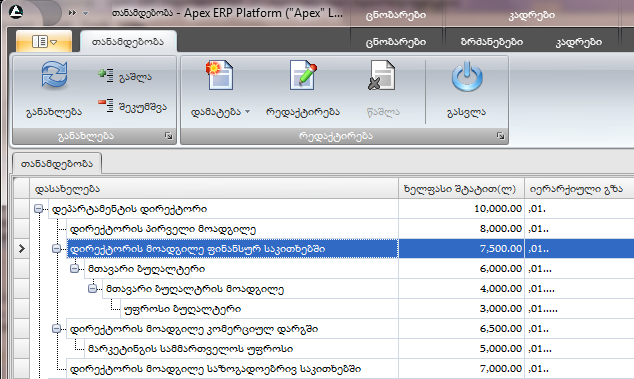Collapse დირექტორის მოადგილე კომერციულ დარგში node
The height and width of the screenshot is (379, 634).
click(57, 329)
